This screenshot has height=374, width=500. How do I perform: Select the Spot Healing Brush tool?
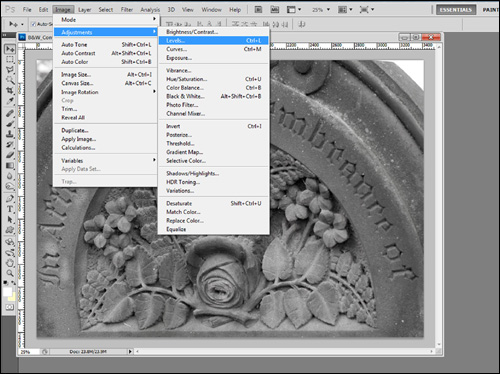[x=10, y=113]
